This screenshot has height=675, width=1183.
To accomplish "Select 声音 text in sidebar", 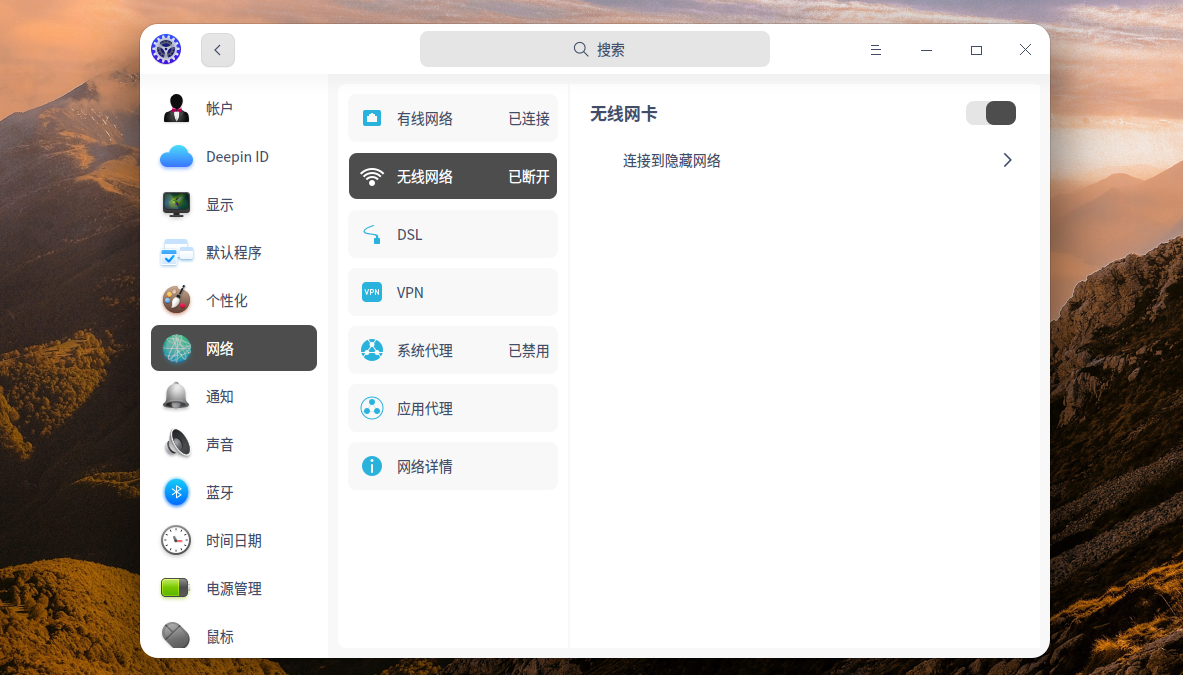I will click(220, 444).
